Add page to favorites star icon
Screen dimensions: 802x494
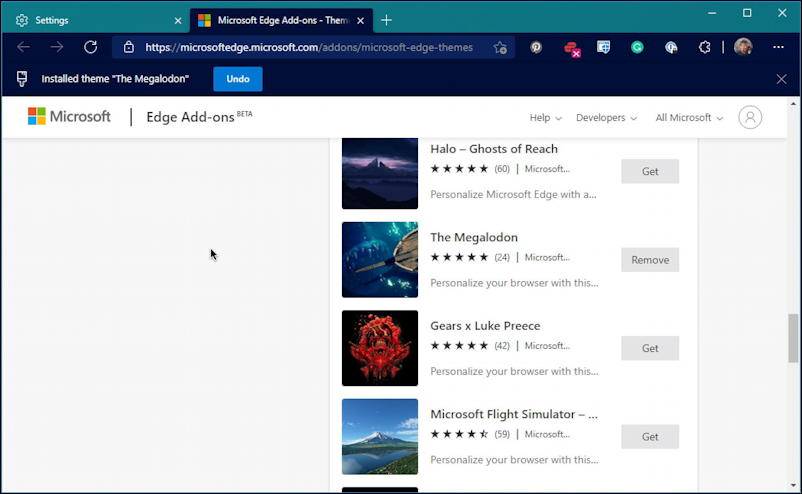click(500, 48)
